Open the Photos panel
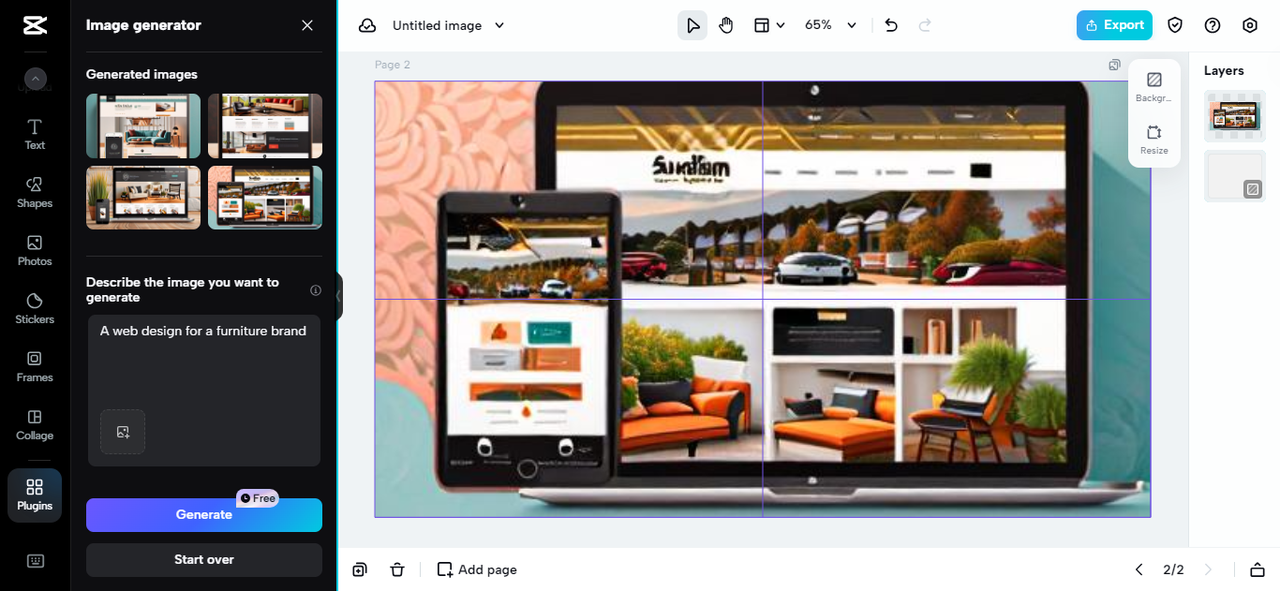 [35, 250]
